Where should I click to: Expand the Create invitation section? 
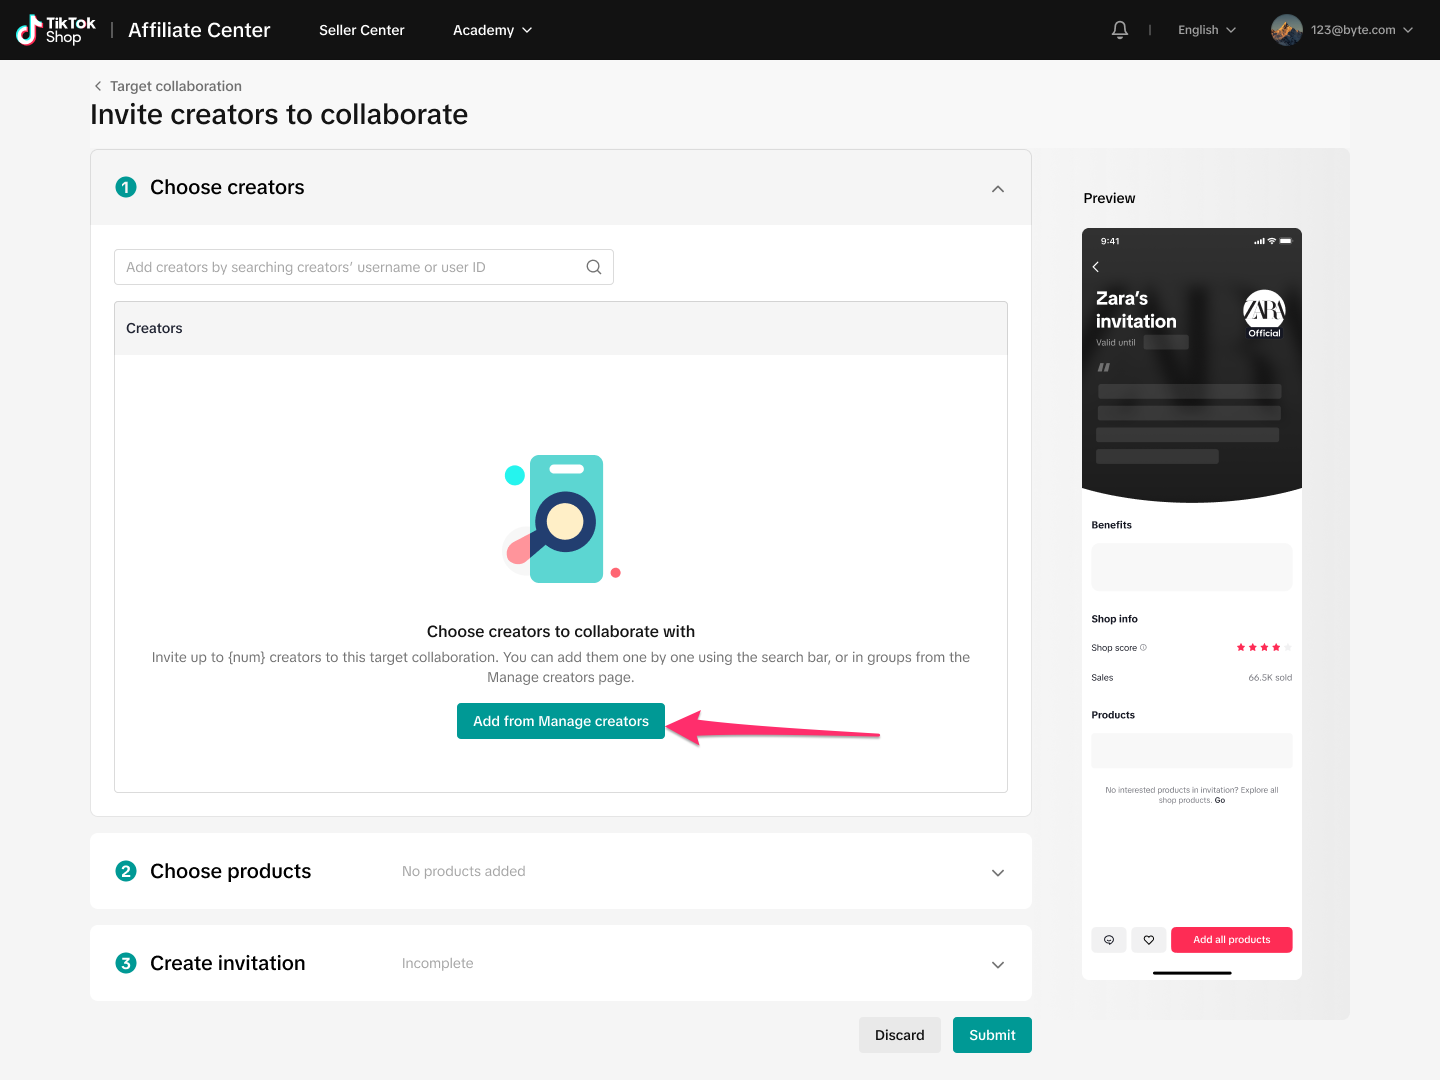[997, 965]
